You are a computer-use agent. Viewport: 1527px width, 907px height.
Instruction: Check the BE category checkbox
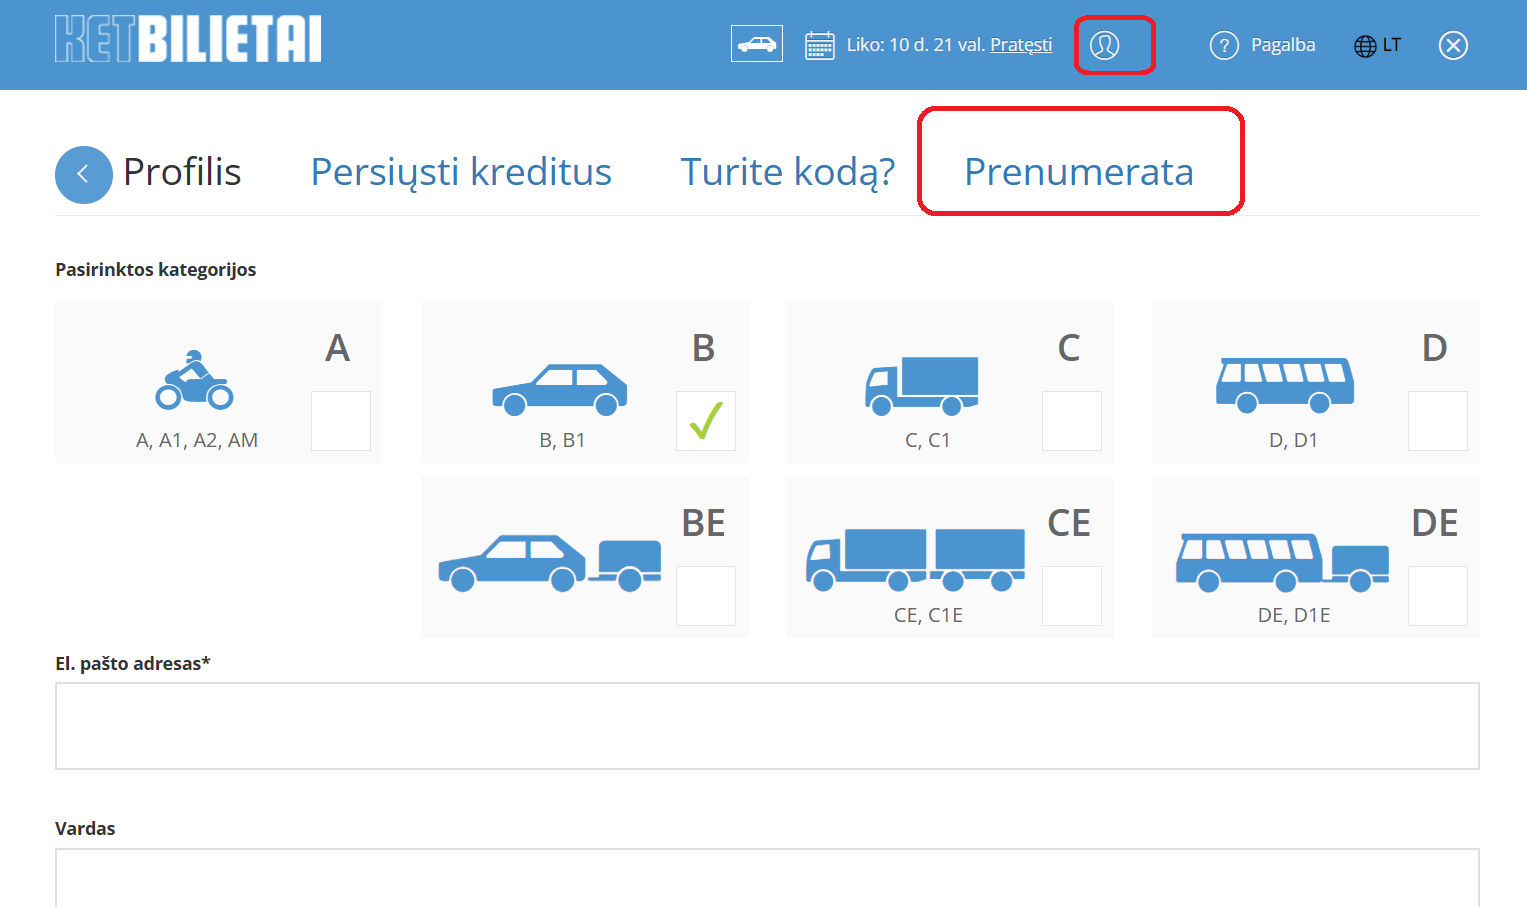[706, 596]
